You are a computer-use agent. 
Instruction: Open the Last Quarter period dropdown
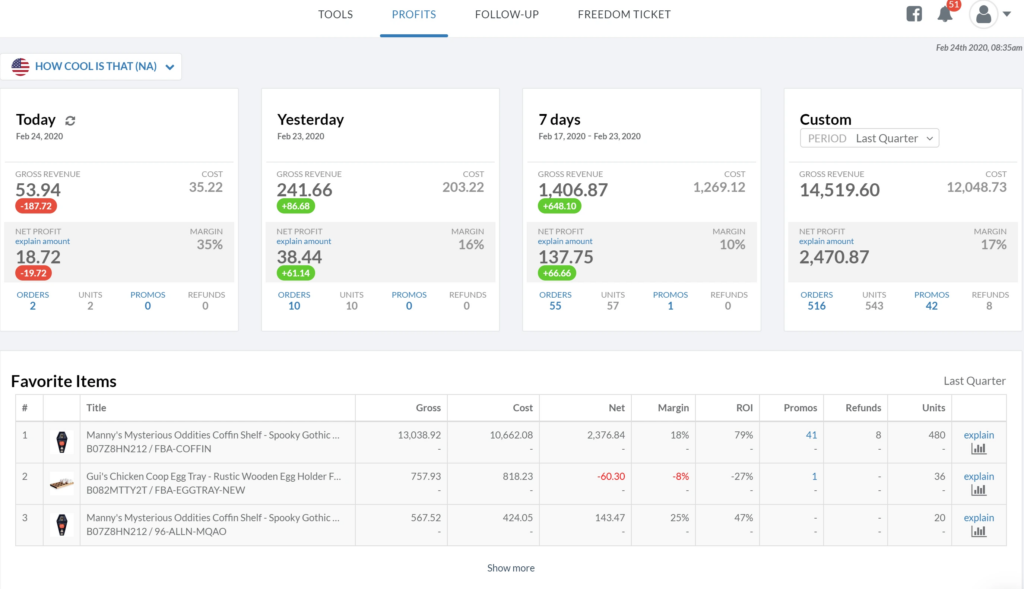point(869,138)
